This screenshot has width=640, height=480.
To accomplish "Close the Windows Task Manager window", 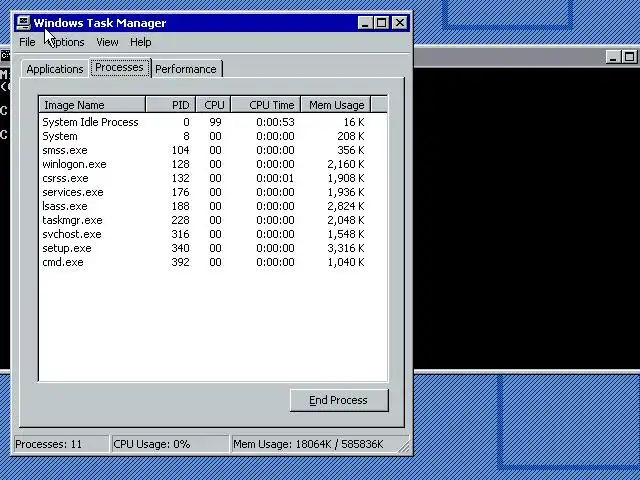I will pos(400,23).
